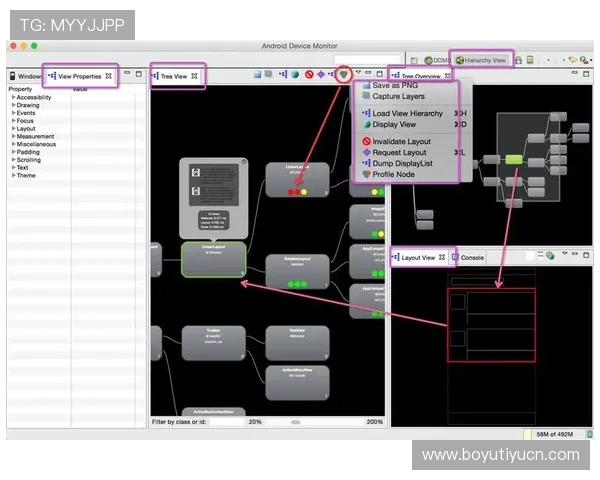
Task: Click the Request Layout purple diamond toolbar icon
Action: [x=321, y=75]
